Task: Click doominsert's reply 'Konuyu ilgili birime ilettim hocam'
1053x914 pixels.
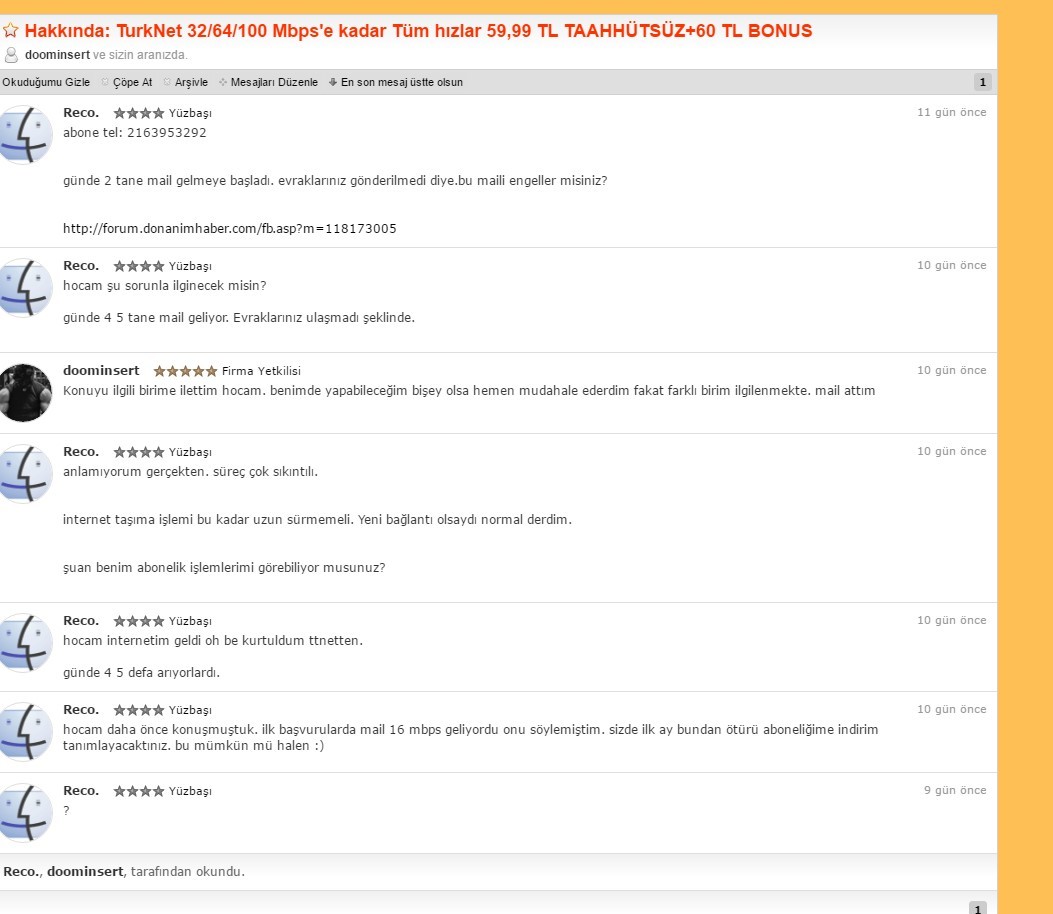Action: [469, 390]
